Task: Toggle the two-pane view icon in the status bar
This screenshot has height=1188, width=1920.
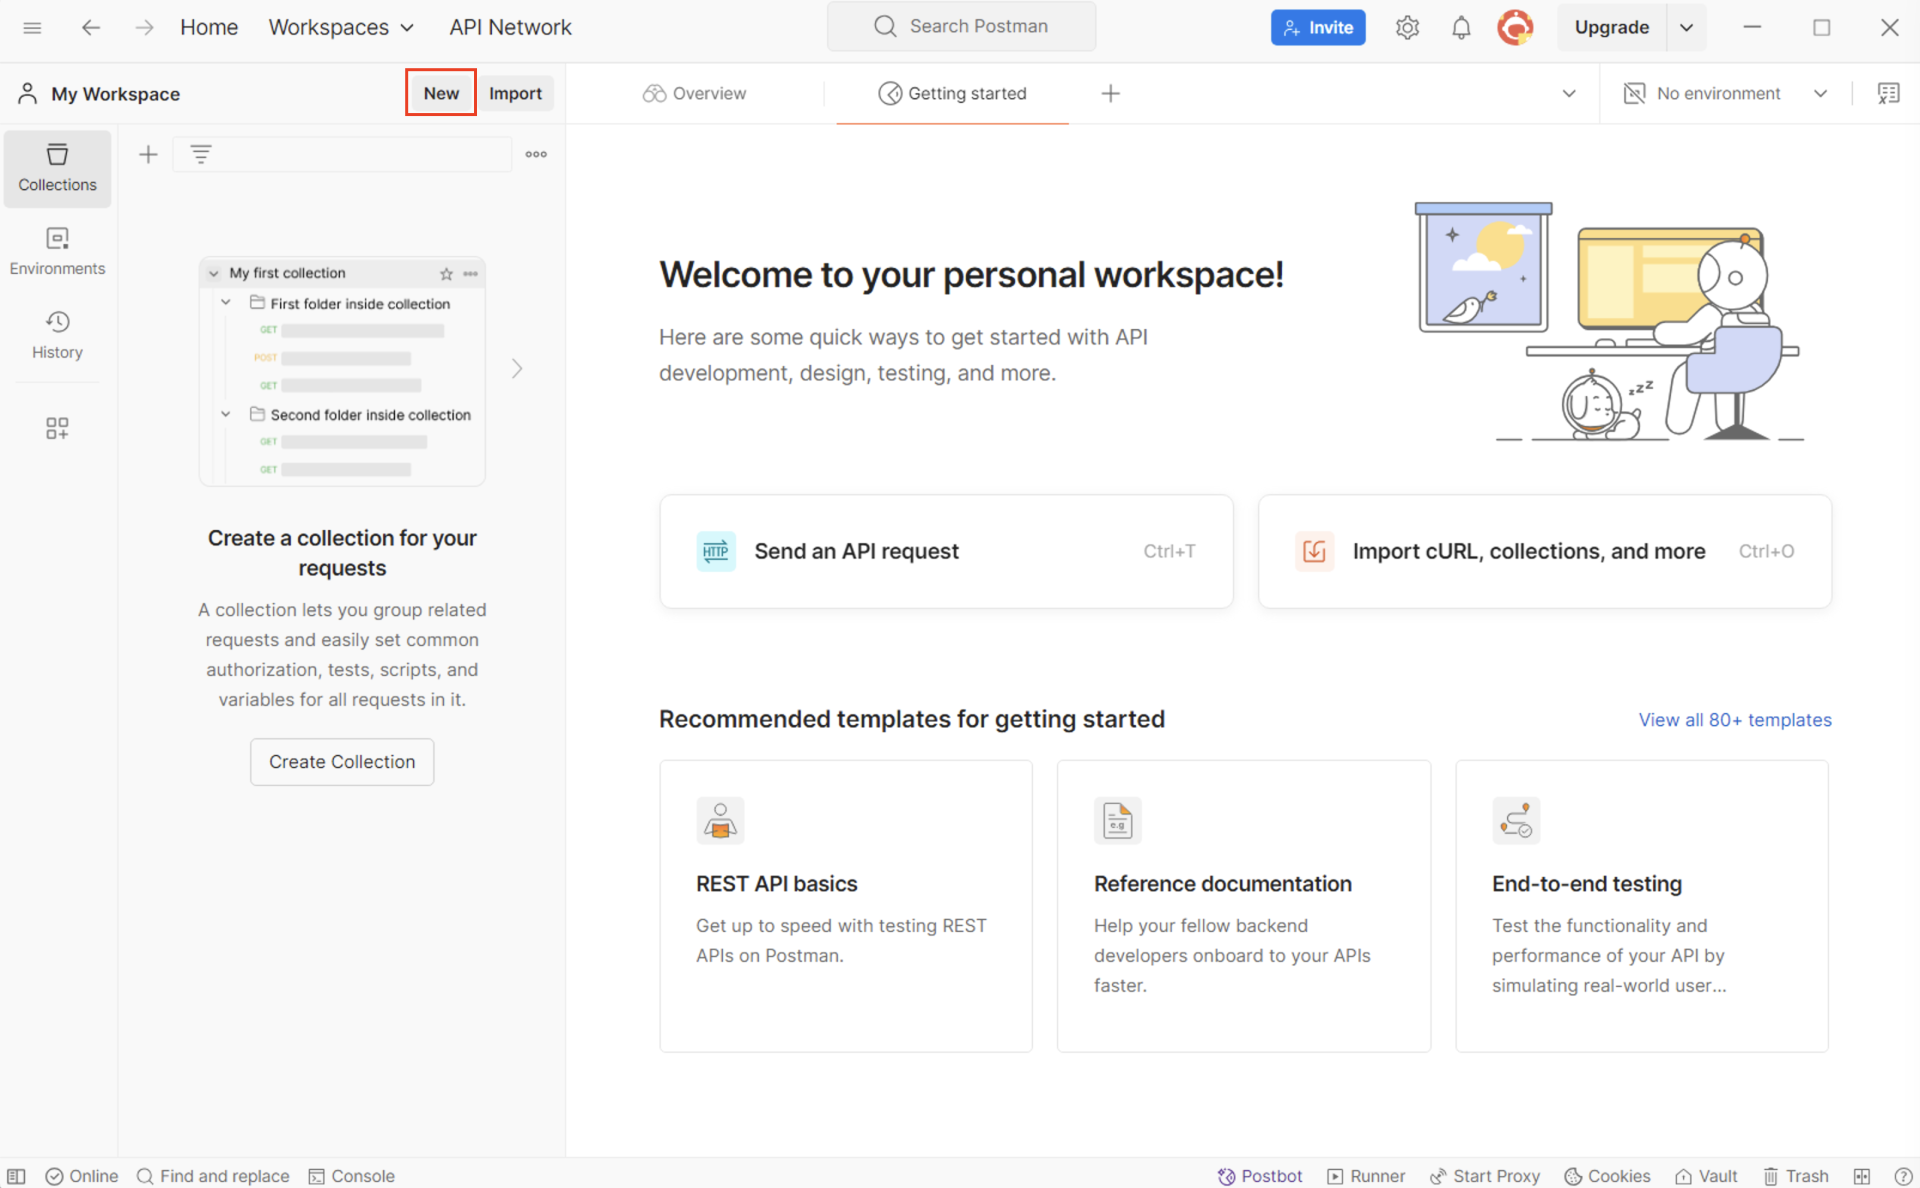Action: pyautogui.click(x=1862, y=1176)
